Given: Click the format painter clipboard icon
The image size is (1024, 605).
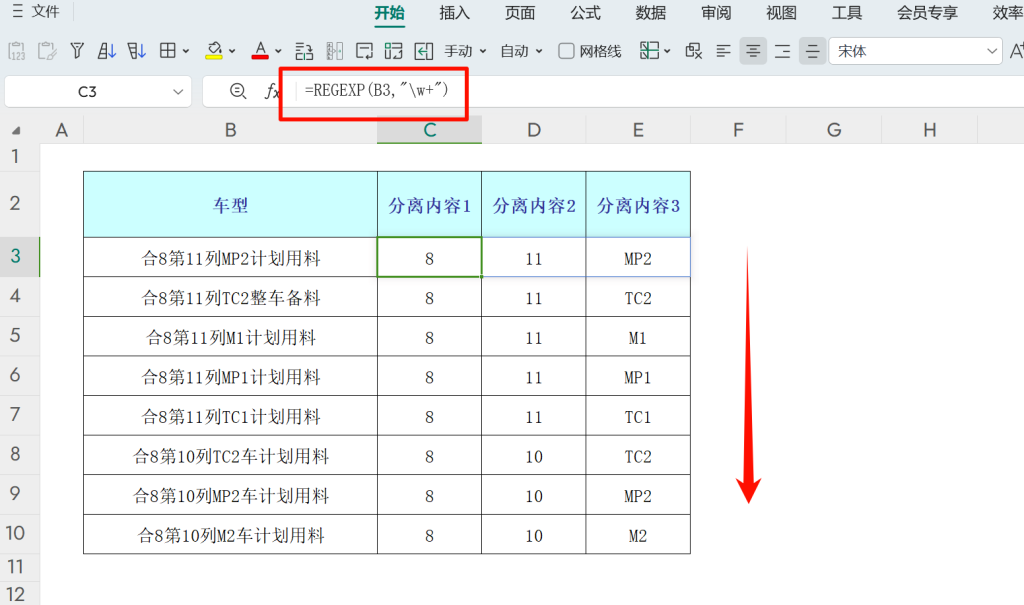Looking at the screenshot, I should pyautogui.click(x=47, y=51).
